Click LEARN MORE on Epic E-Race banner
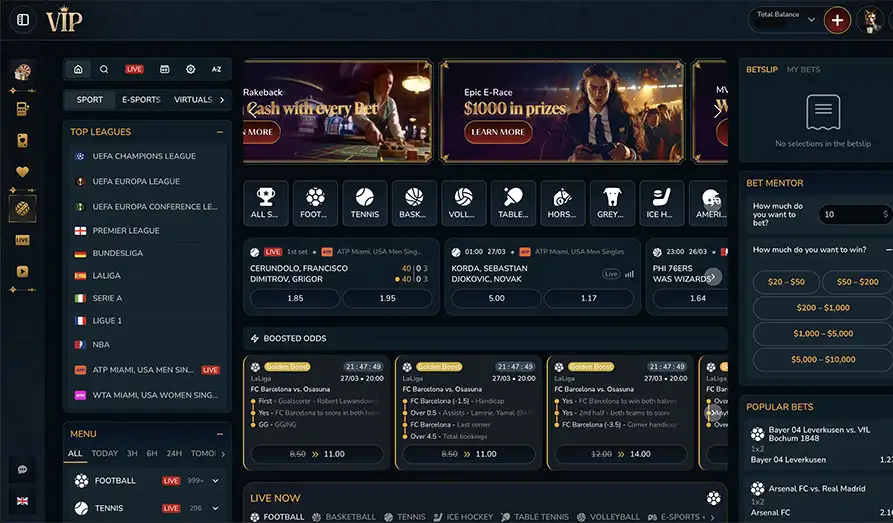This screenshot has width=893, height=523. coord(498,132)
